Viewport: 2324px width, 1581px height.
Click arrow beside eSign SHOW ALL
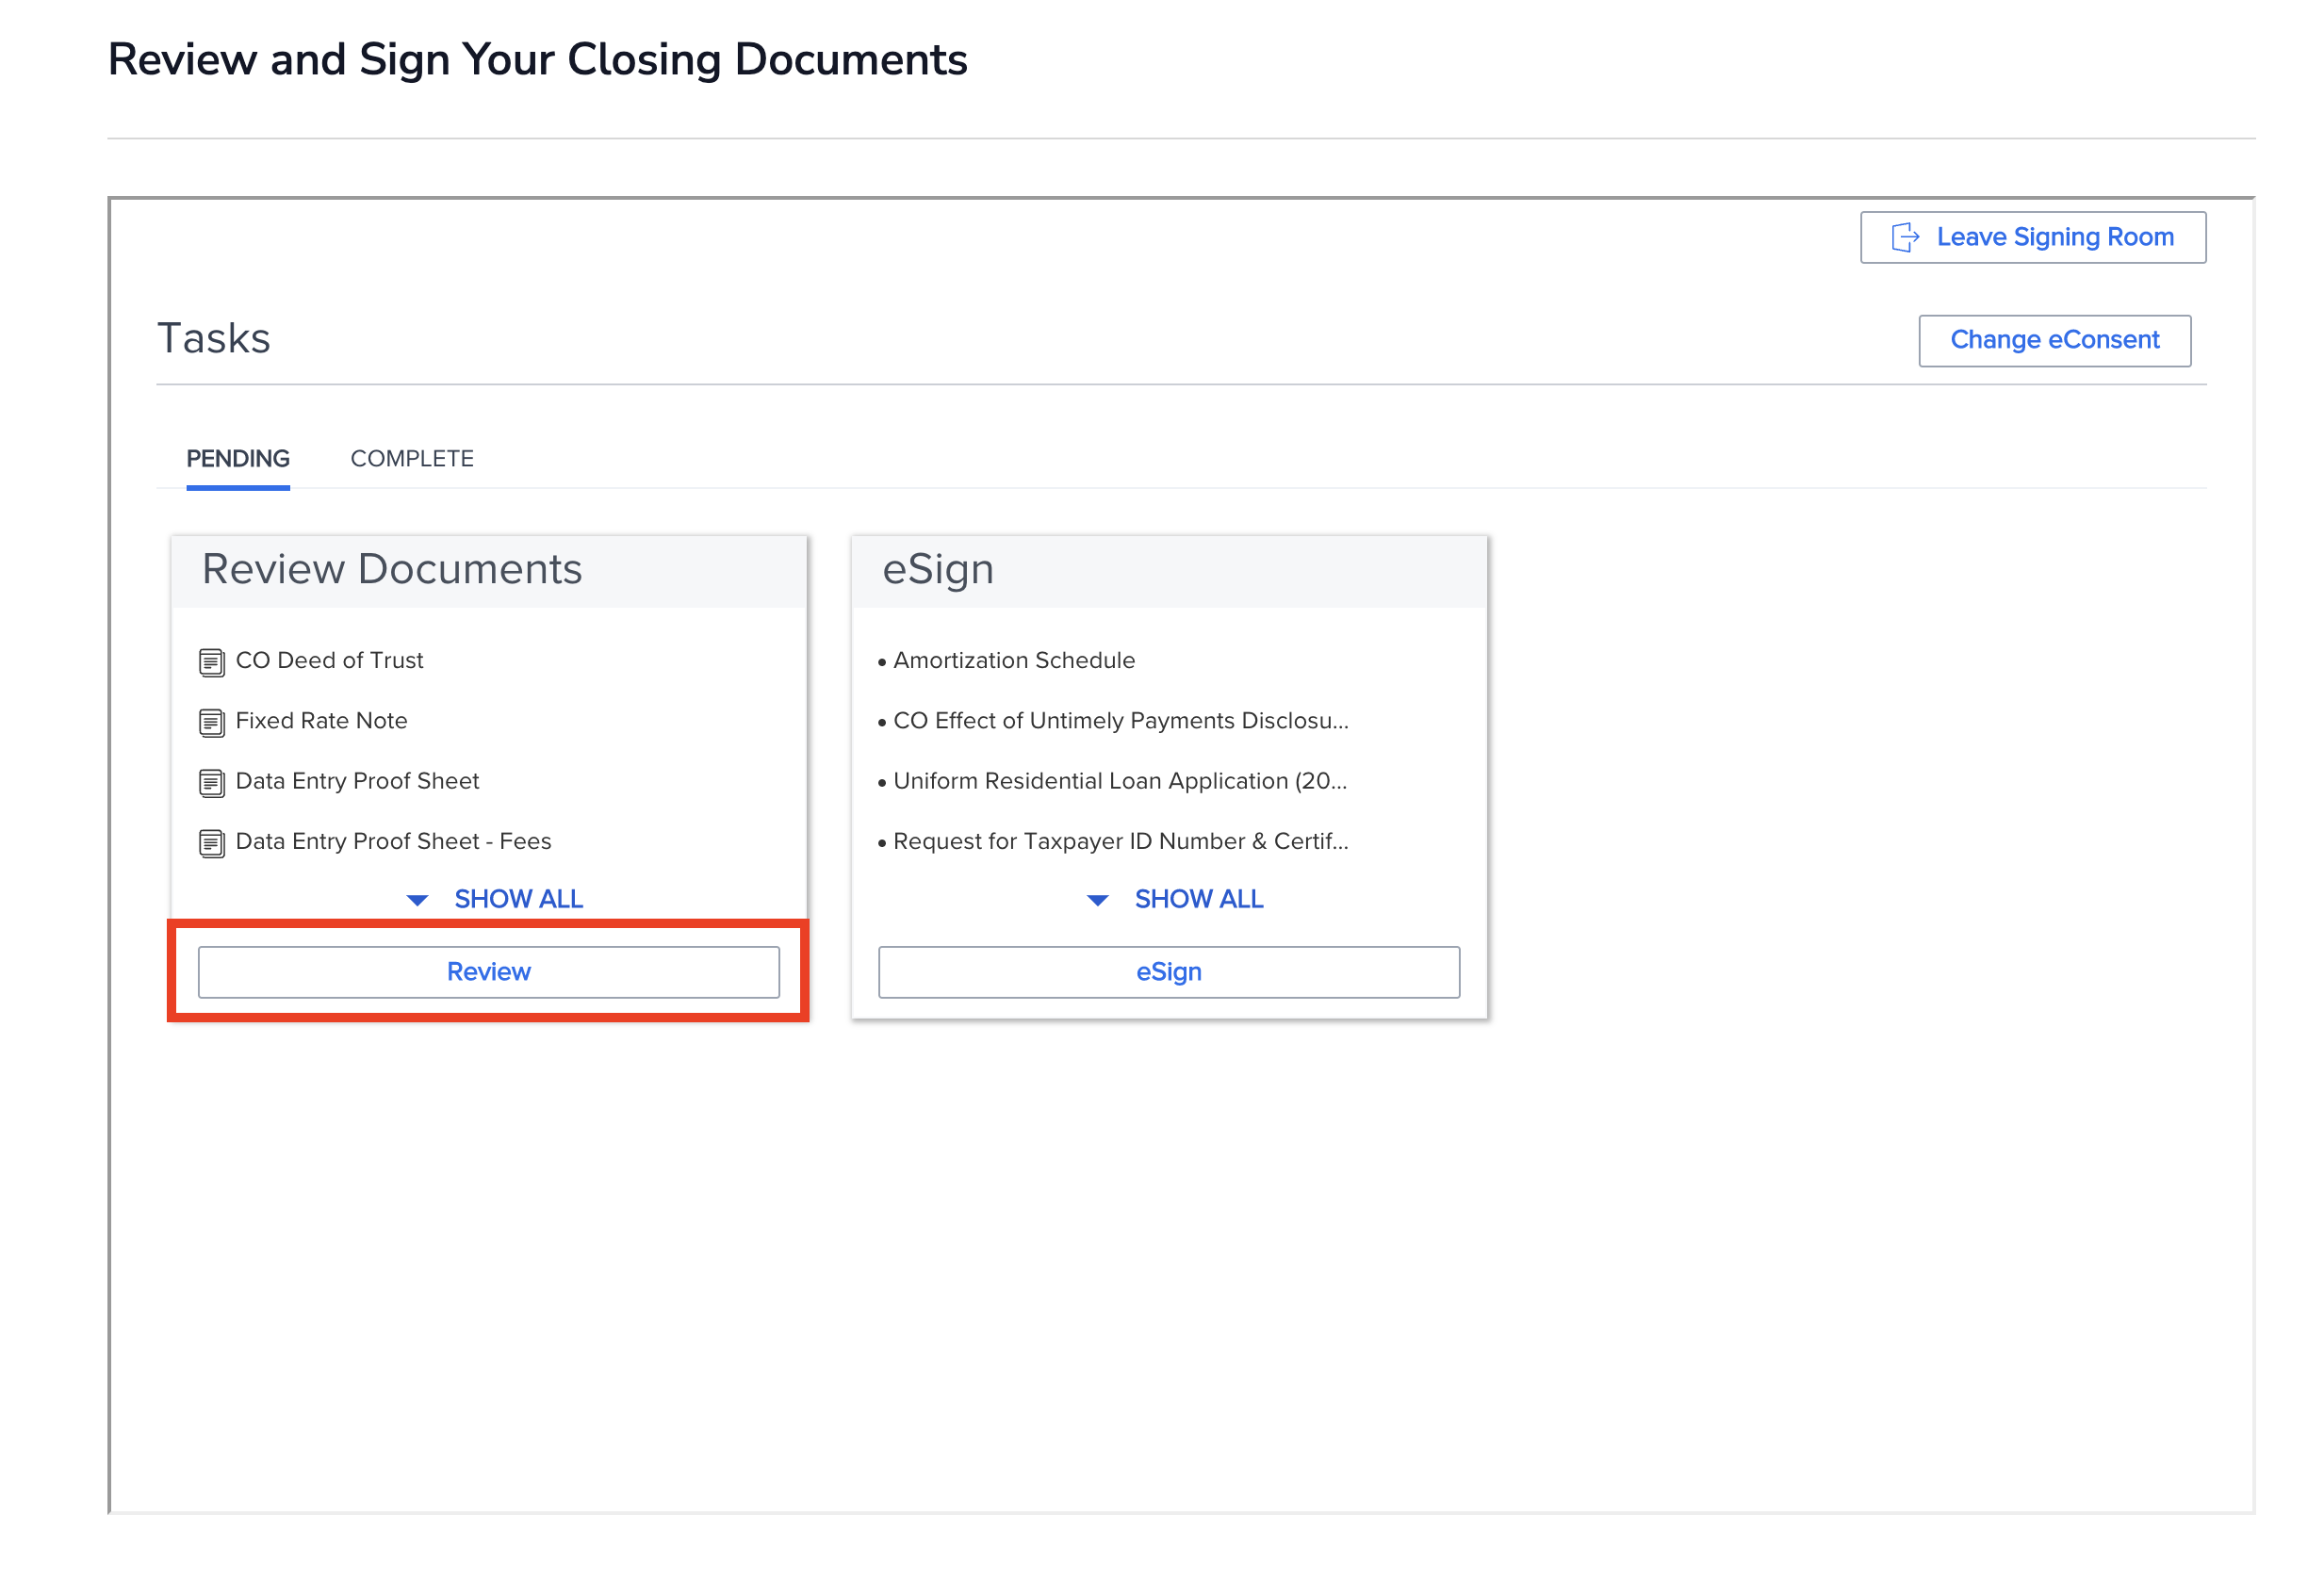pos(1097,900)
